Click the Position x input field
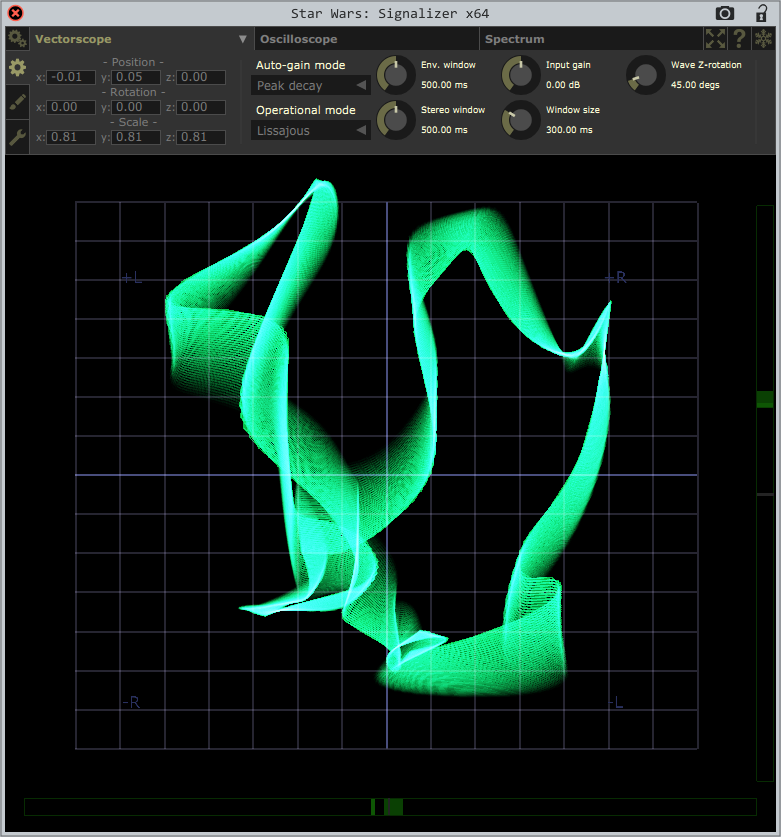This screenshot has width=781, height=837. (x=72, y=77)
